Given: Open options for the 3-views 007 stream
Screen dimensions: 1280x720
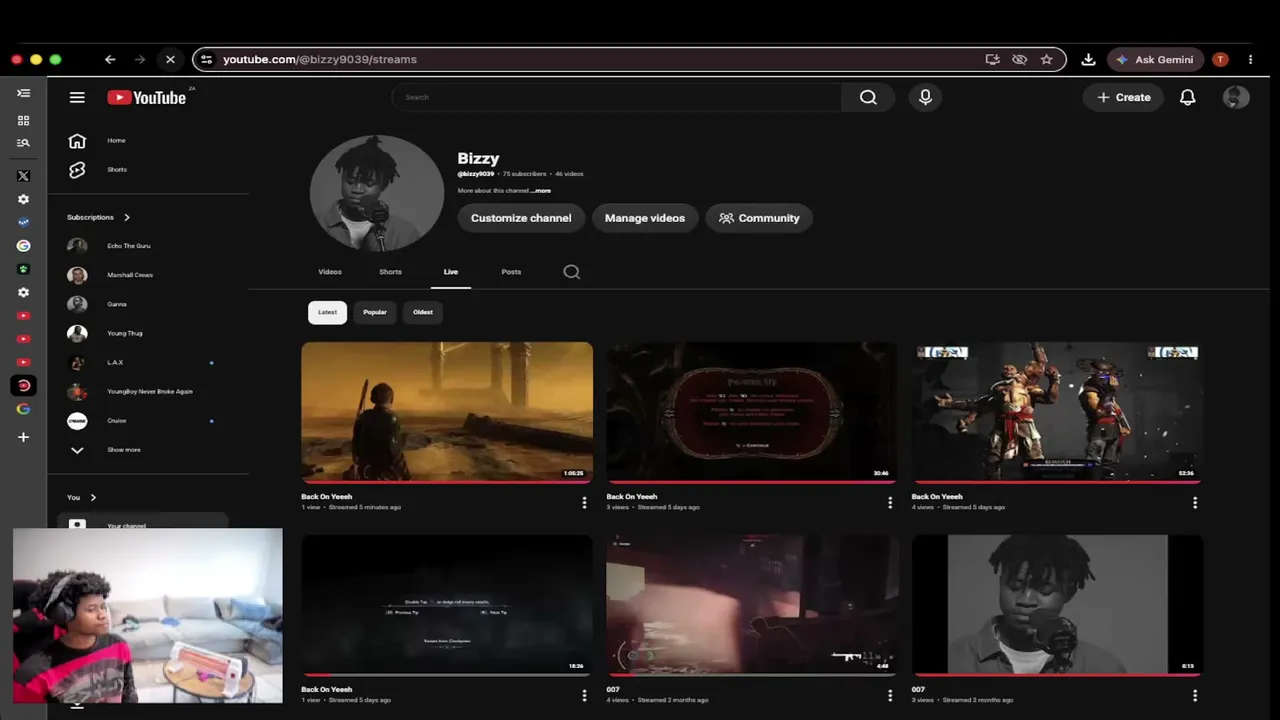Looking at the screenshot, I should tap(1195, 695).
